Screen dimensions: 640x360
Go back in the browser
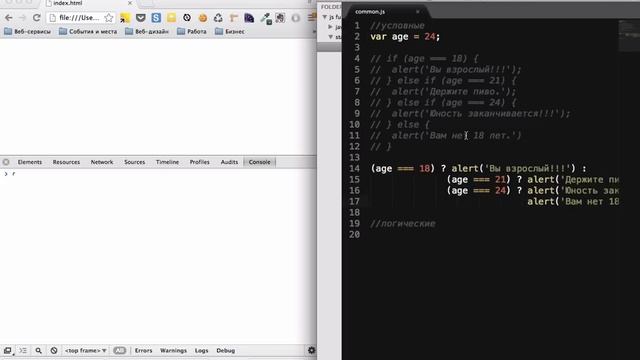[9, 18]
